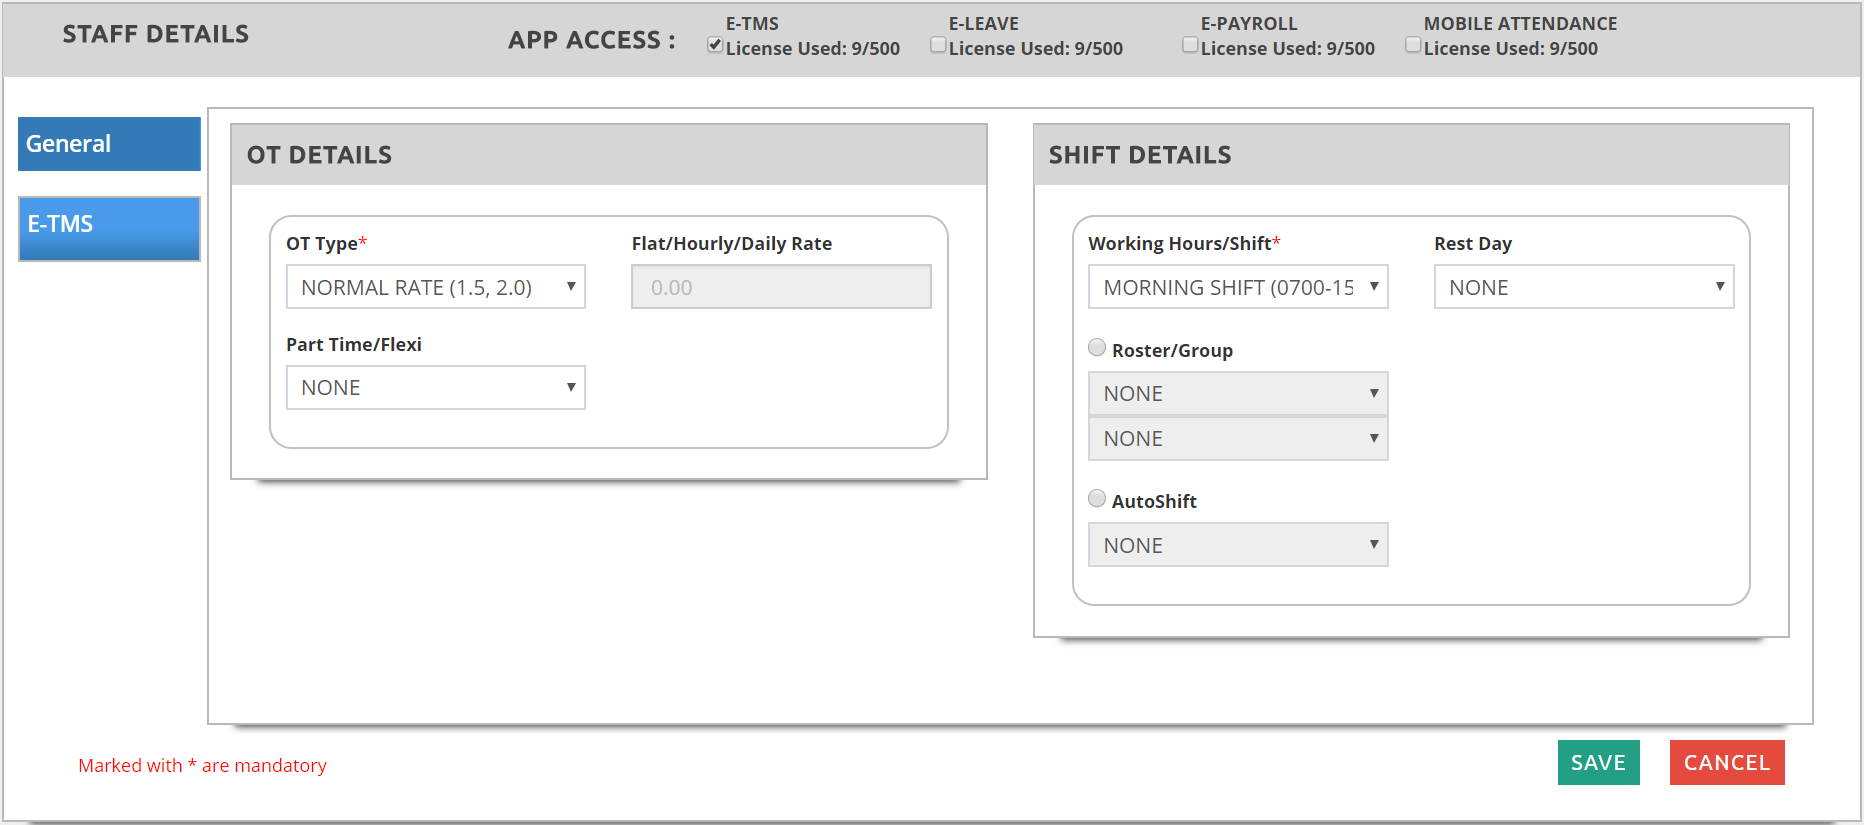
Task: Choose the AutoShift radio option
Action: coord(1097,499)
